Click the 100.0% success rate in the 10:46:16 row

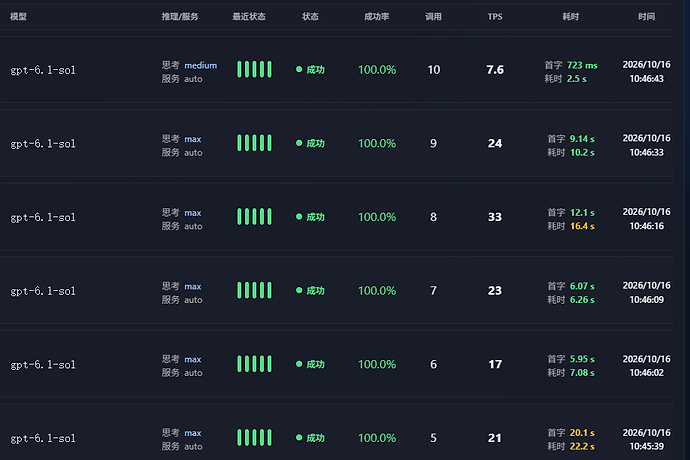pos(377,217)
